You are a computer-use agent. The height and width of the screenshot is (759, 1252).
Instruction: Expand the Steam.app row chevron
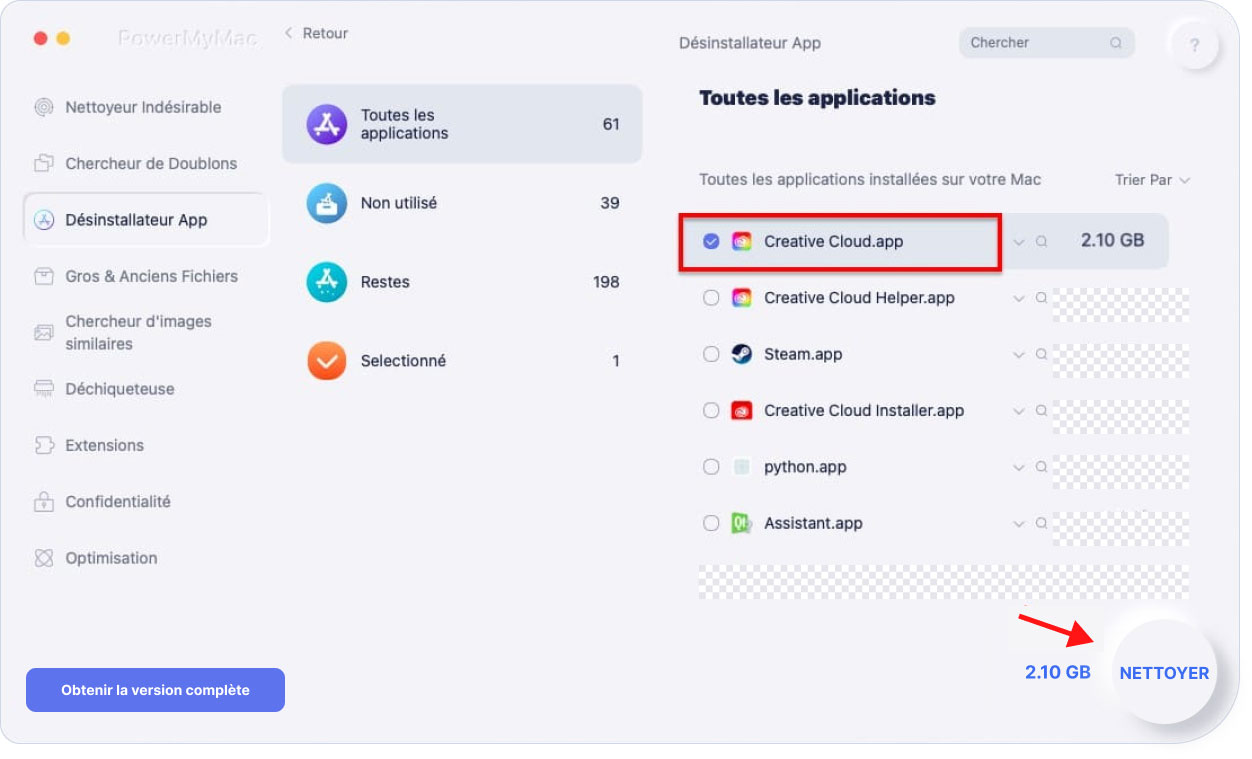coord(1019,355)
